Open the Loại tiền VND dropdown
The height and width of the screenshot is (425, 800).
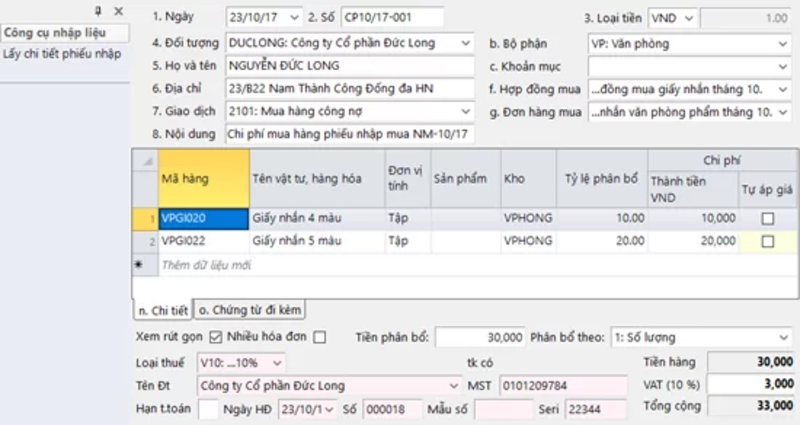(689, 18)
